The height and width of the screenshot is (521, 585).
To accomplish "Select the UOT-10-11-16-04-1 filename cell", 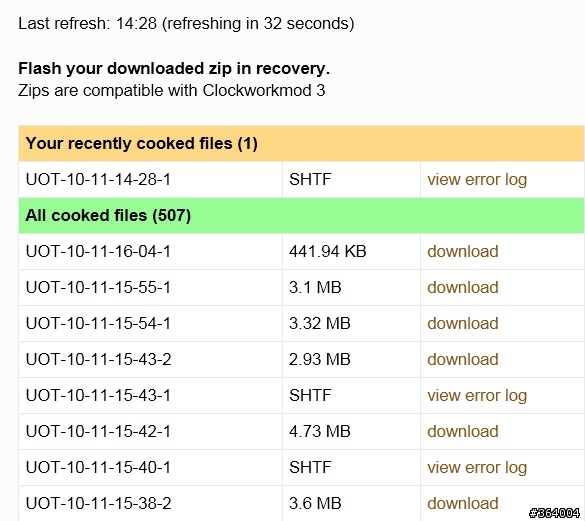I will [150, 252].
